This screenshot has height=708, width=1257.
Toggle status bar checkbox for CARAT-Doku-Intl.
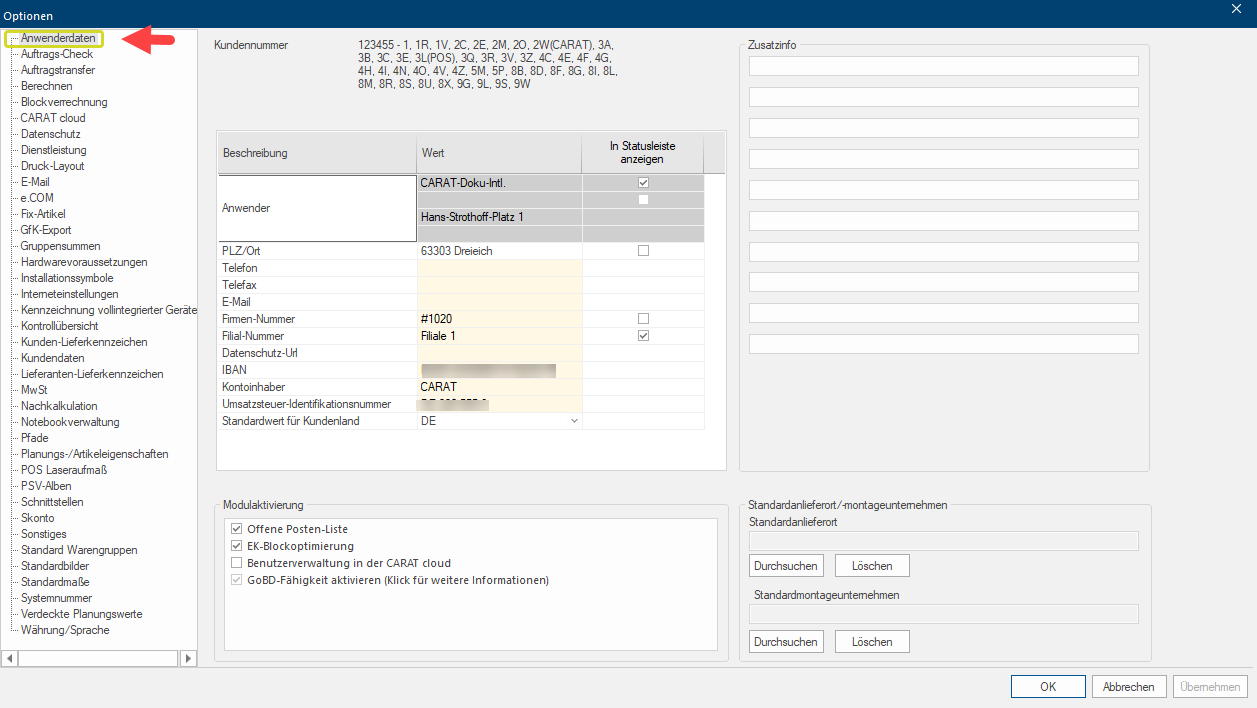point(643,183)
